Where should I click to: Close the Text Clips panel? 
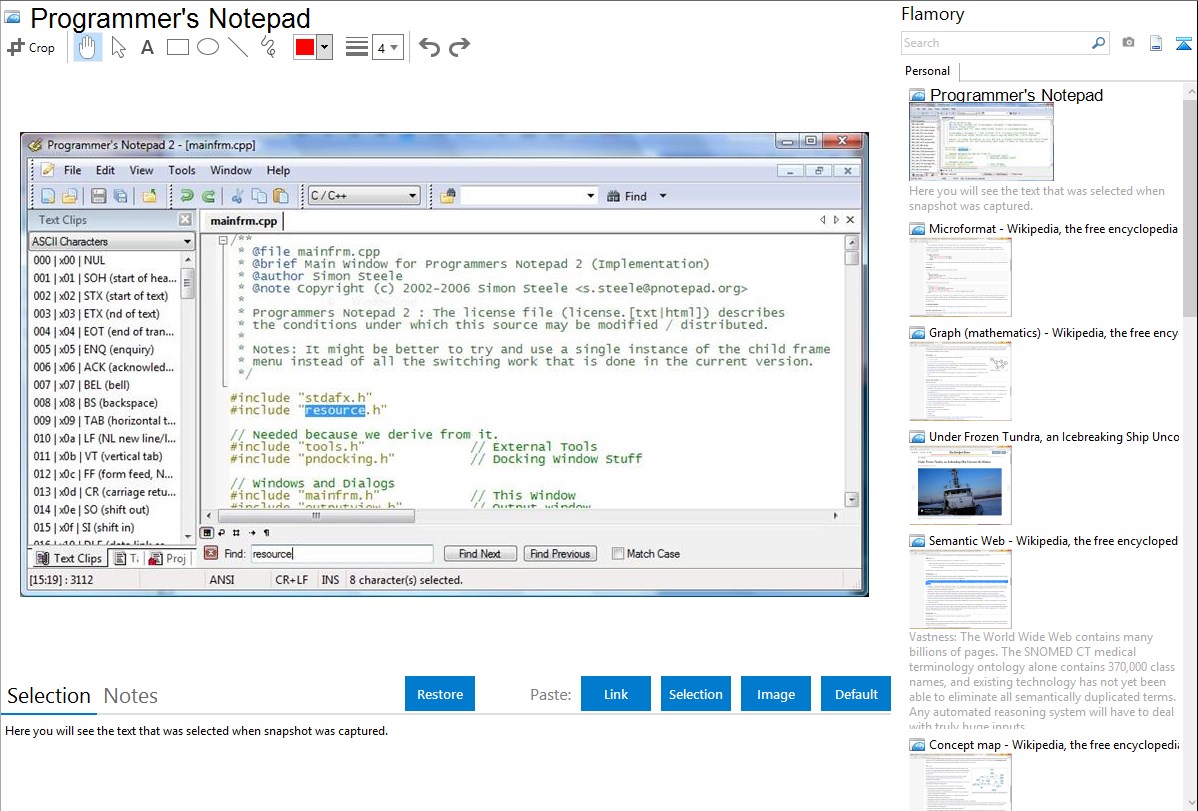[185, 220]
